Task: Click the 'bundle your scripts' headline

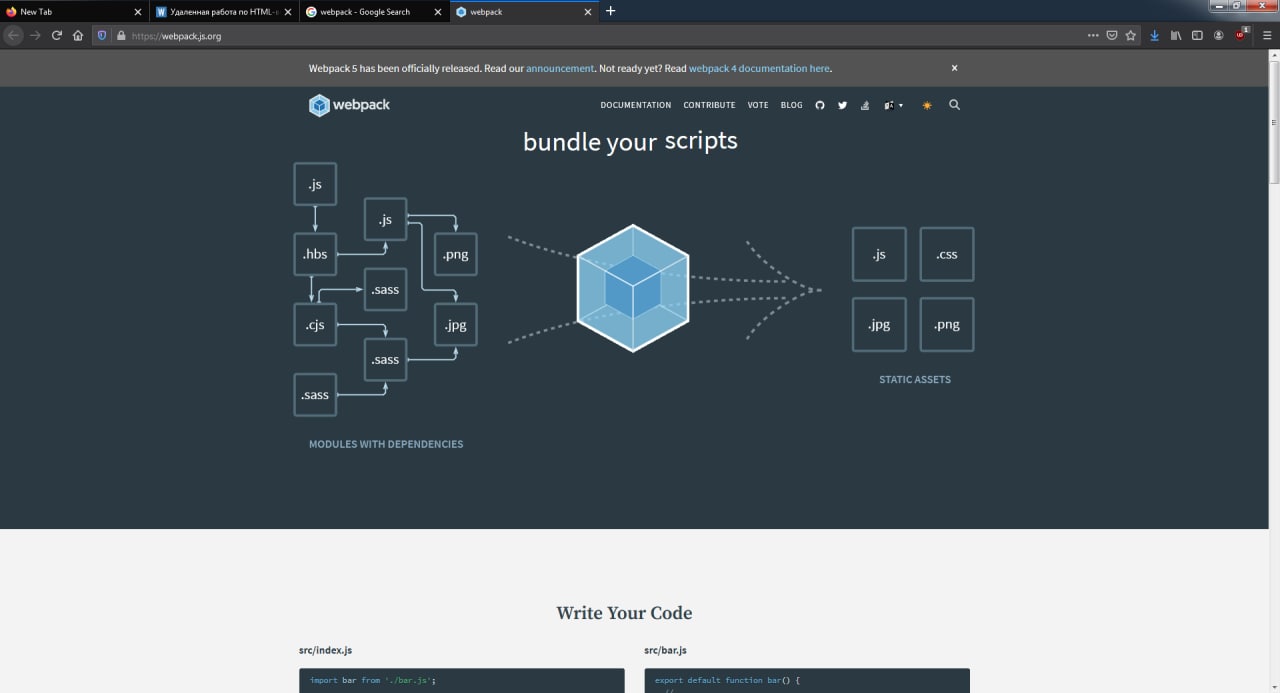Action: tap(630, 141)
